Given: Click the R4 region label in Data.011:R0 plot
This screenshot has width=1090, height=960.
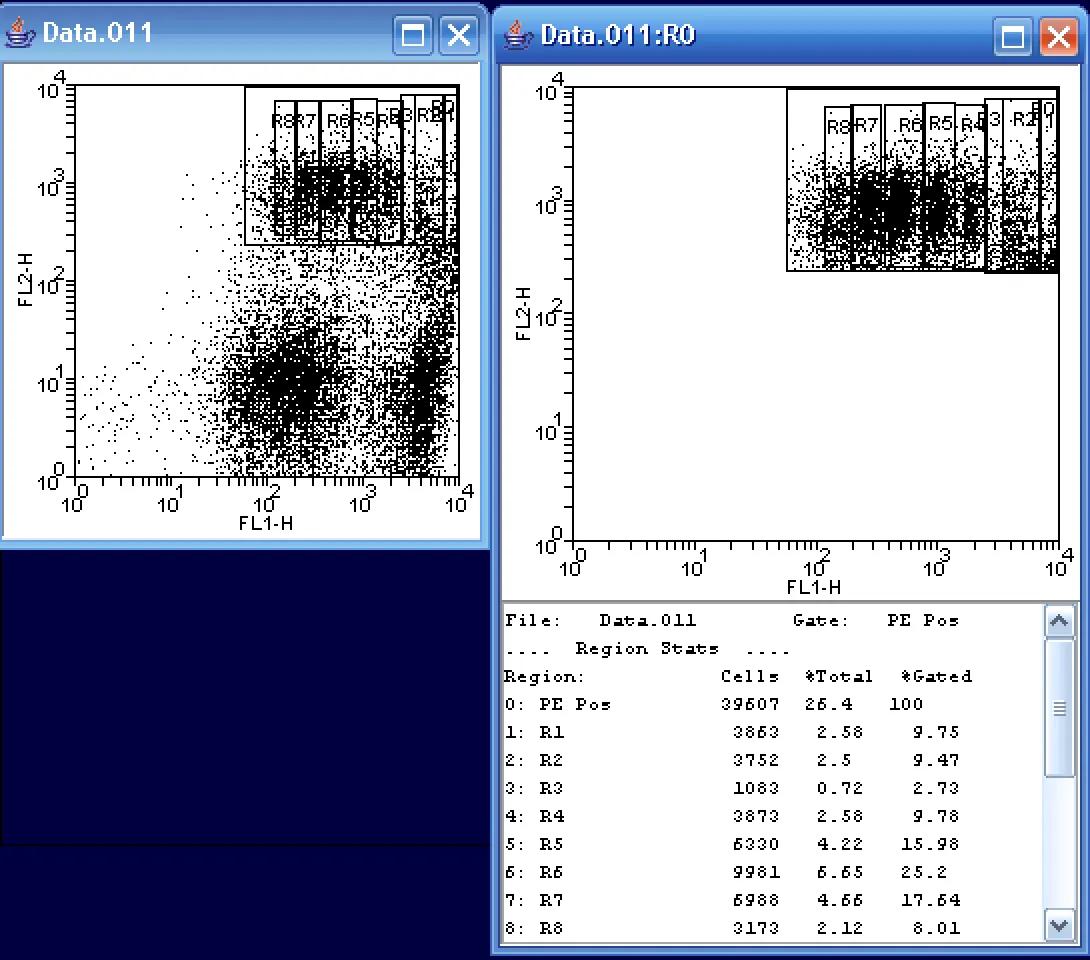Looking at the screenshot, I should [972, 125].
